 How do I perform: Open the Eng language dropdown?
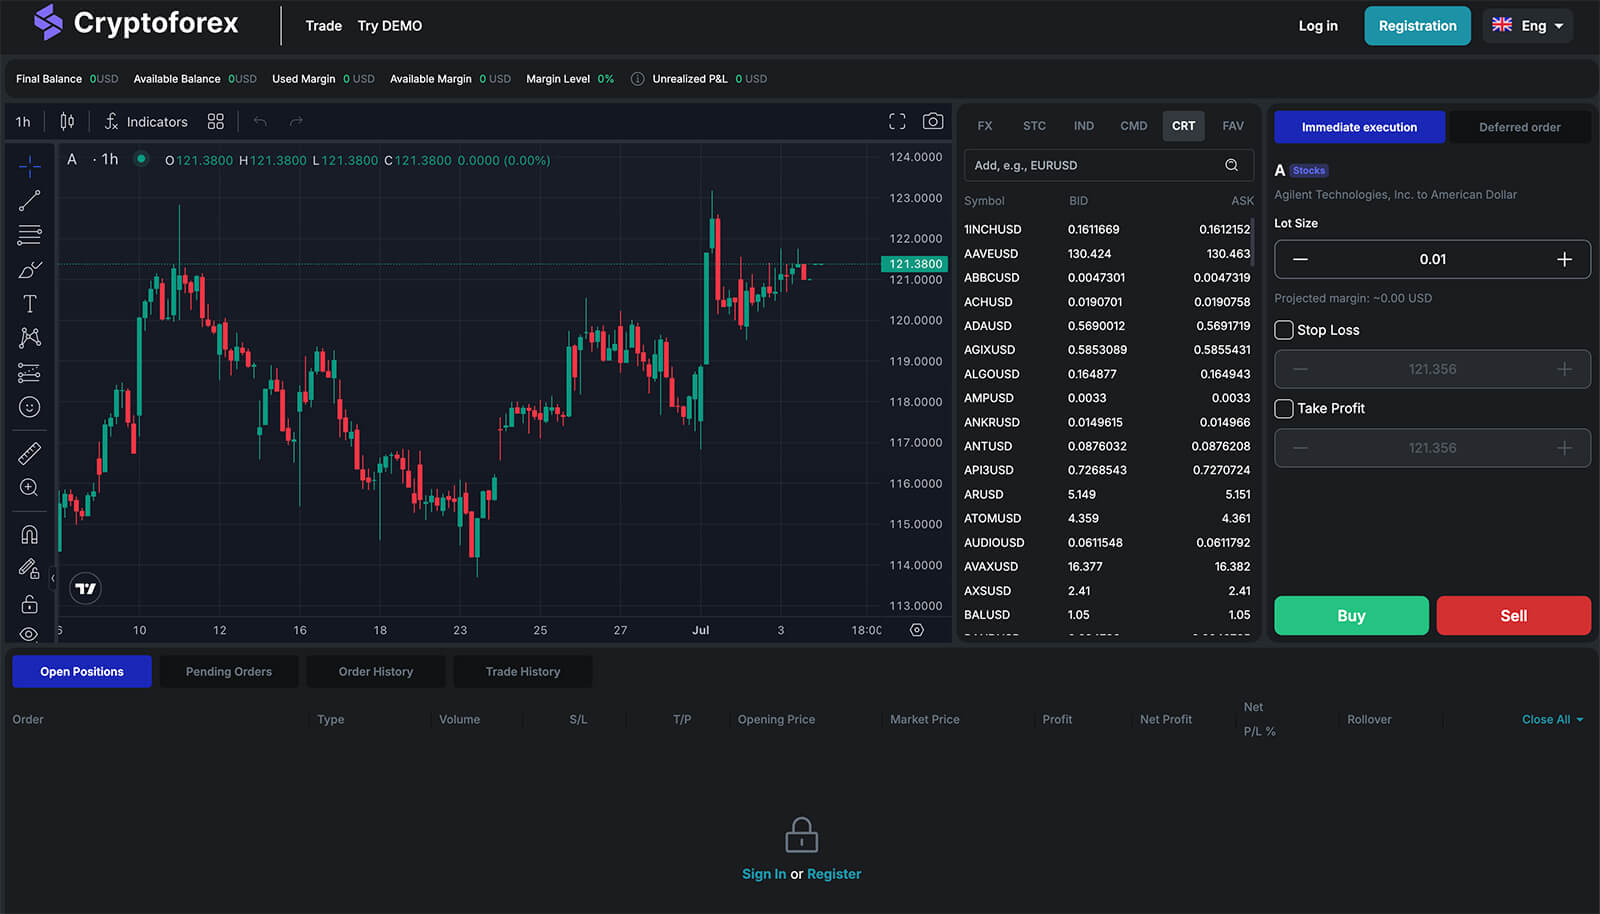pyautogui.click(x=1527, y=26)
